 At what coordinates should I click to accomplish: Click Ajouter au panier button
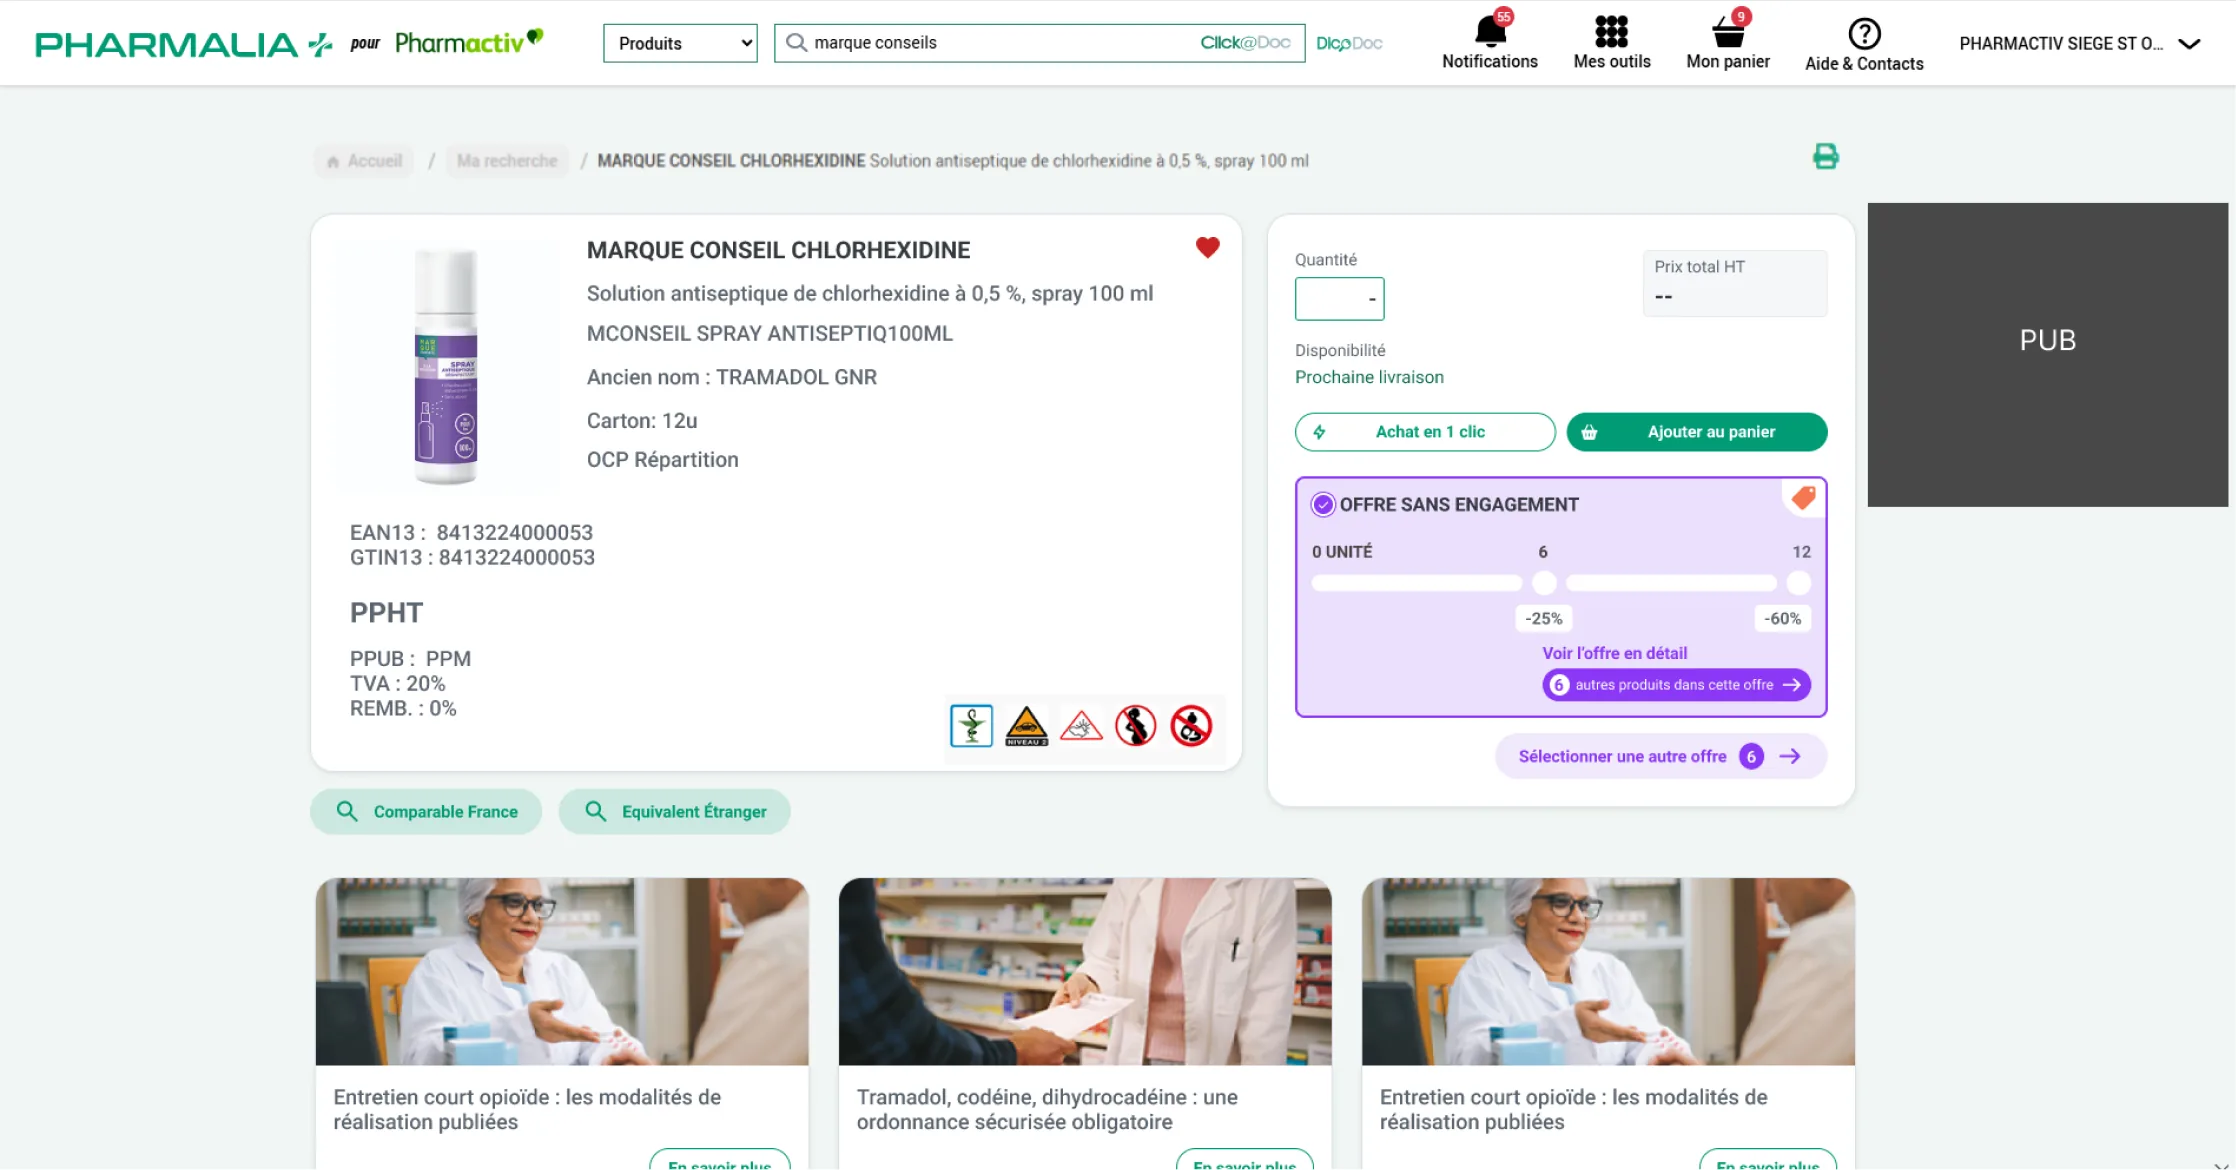click(1697, 432)
